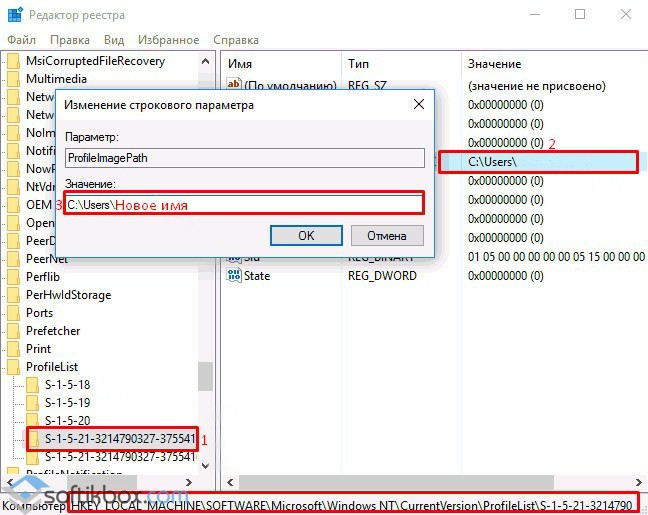Click the Multimedia folder icon

(14, 79)
